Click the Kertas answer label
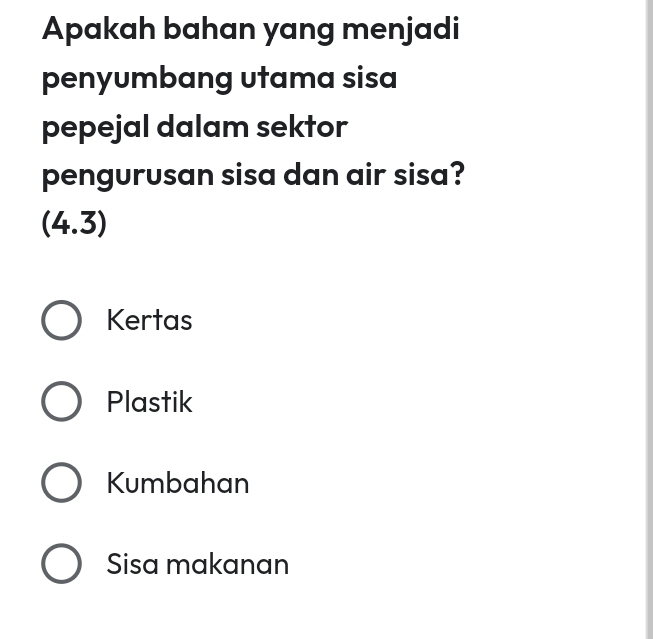653x639 pixels. tap(149, 320)
